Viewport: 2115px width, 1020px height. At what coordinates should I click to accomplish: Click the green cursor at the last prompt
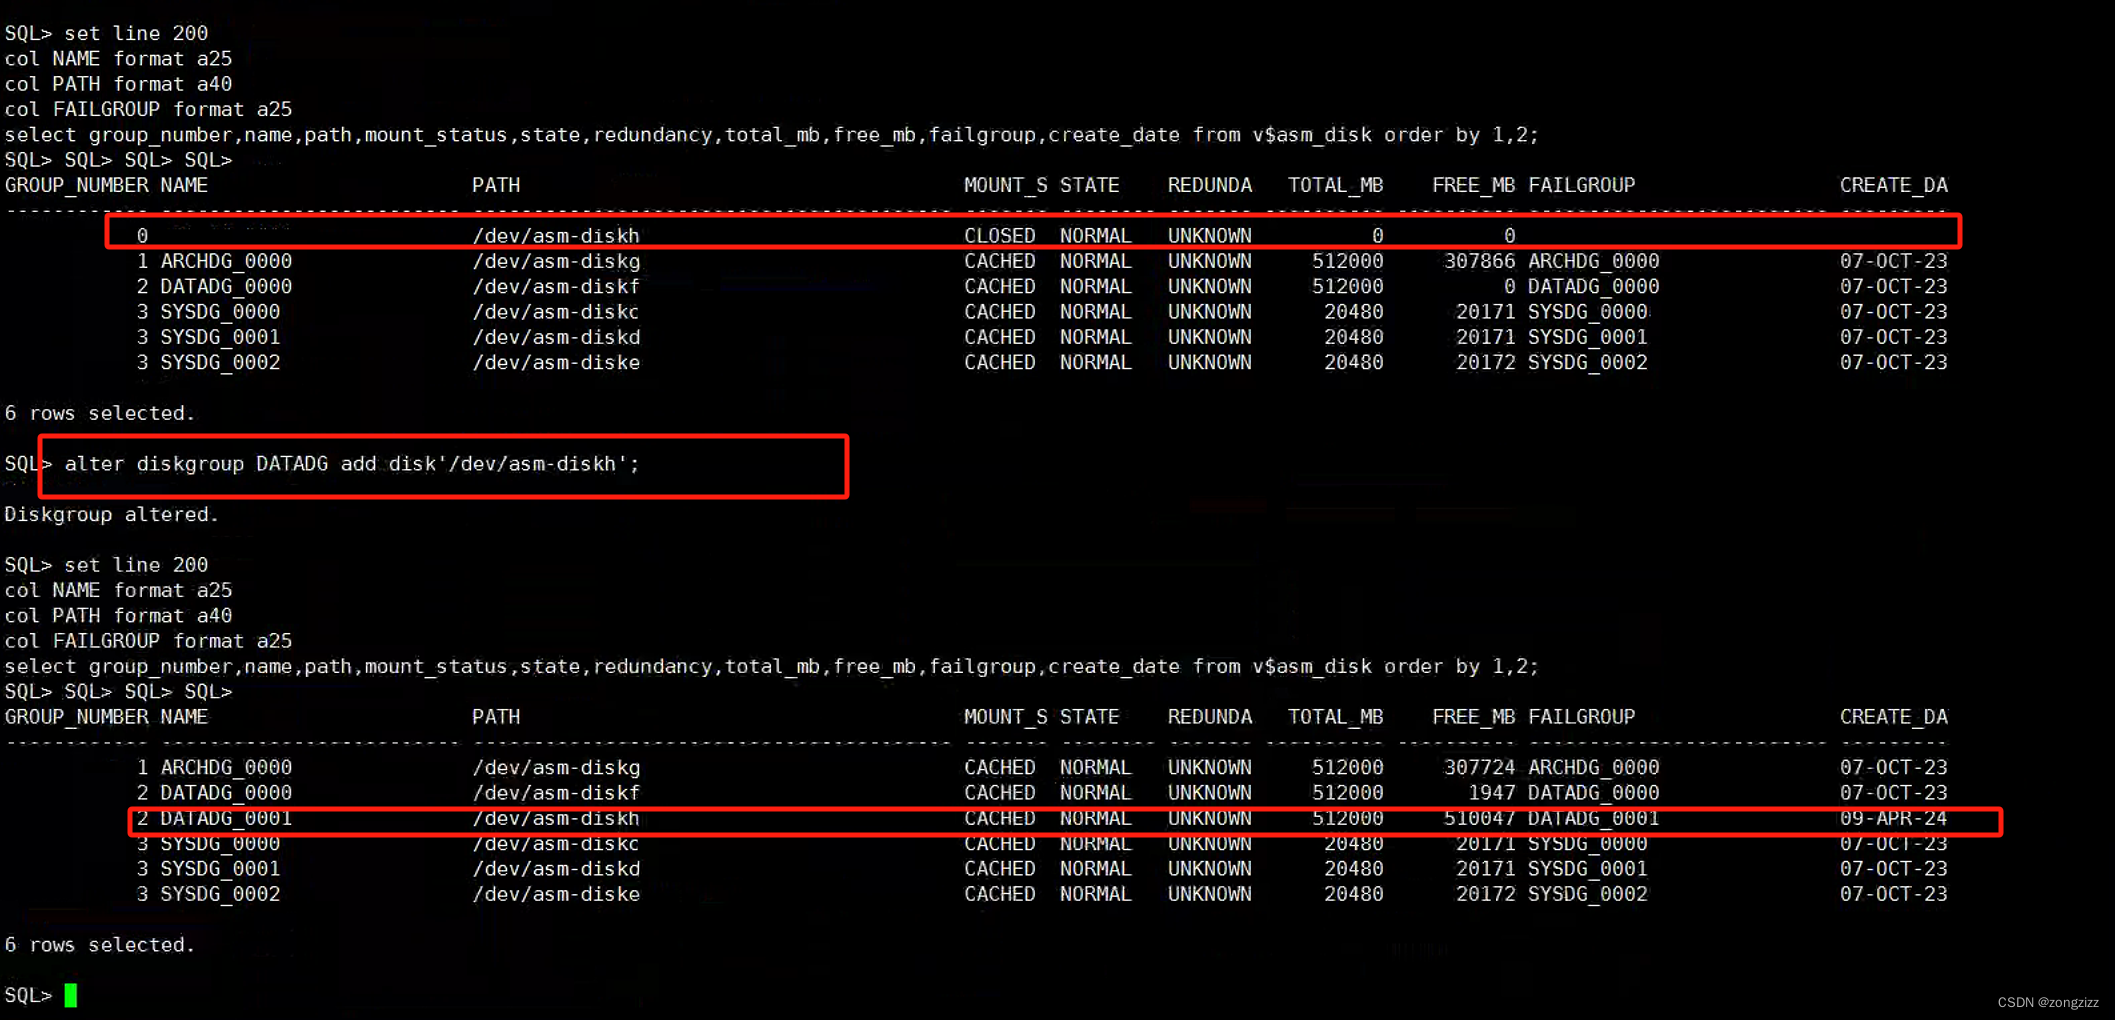coord(71,995)
